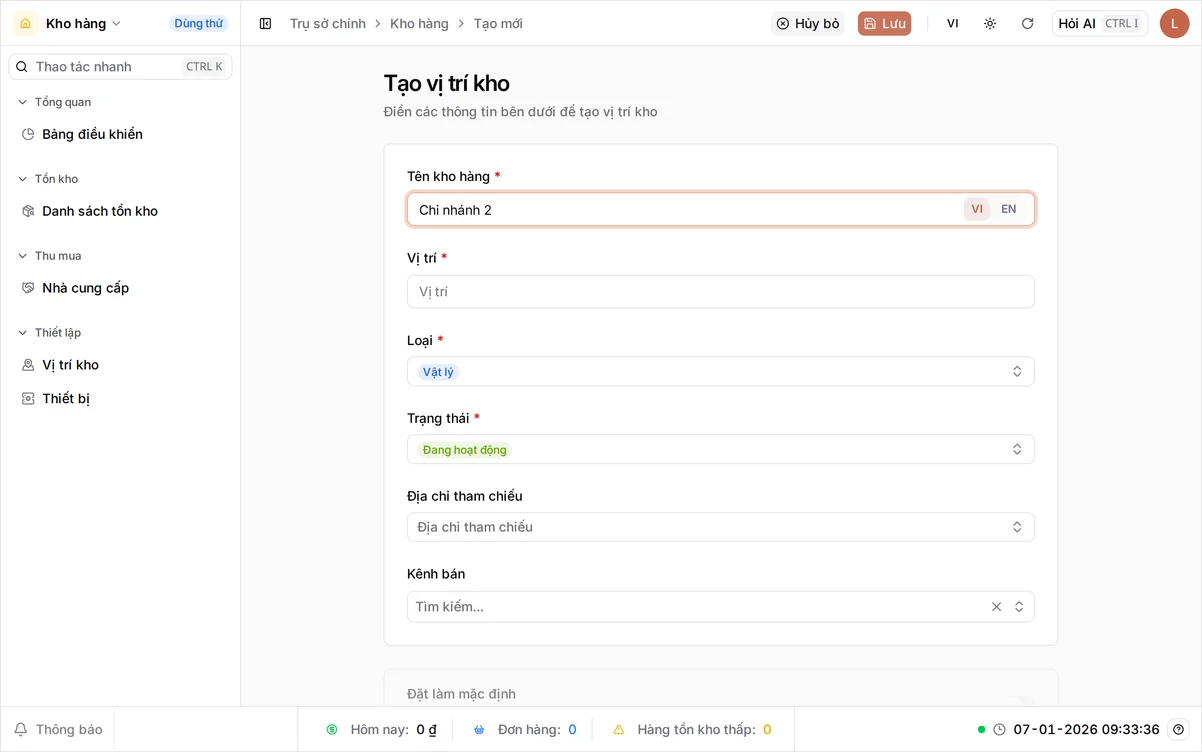
Task: Open the Loại dropdown
Action: (x=720, y=371)
